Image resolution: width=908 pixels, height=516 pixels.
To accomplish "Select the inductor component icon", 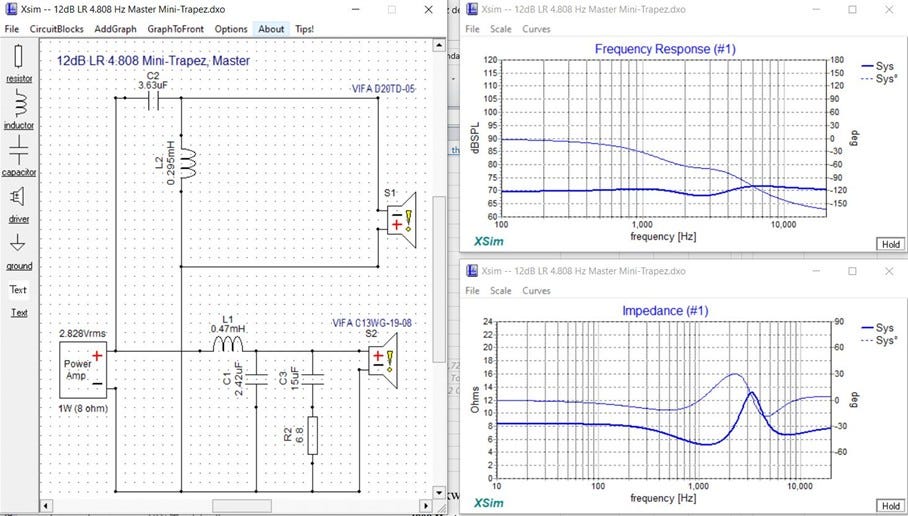I will (19, 104).
